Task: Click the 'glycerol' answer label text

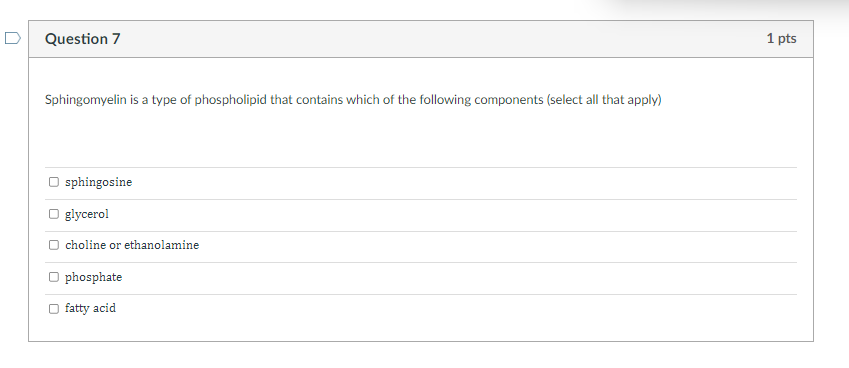Action: pos(87,214)
